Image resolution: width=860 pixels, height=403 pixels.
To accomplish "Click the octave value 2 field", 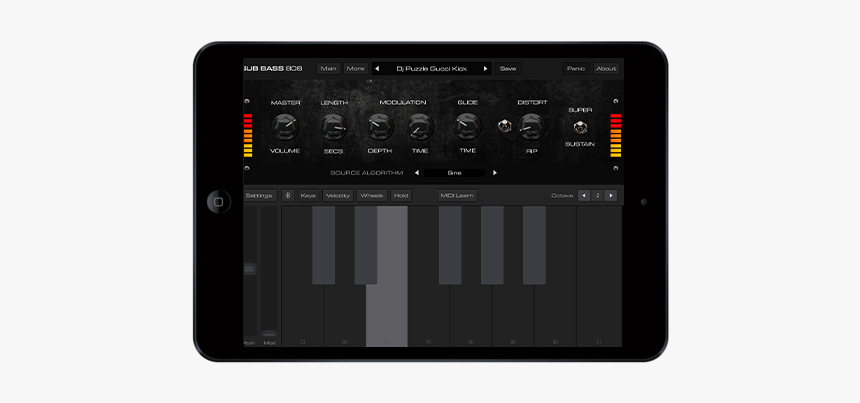I will [x=597, y=195].
